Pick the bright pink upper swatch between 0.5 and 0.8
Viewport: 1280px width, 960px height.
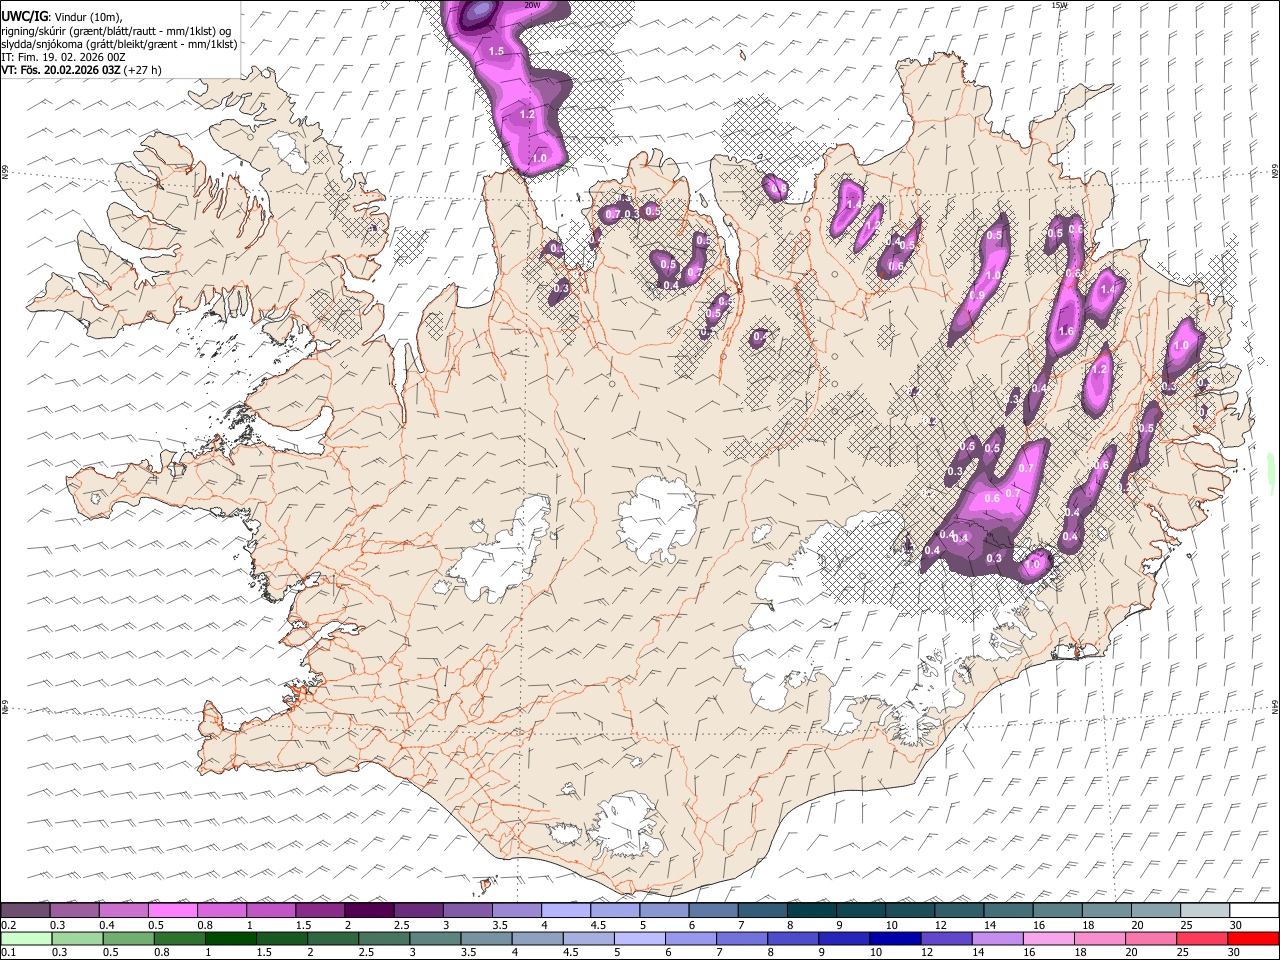click(172, 911)
